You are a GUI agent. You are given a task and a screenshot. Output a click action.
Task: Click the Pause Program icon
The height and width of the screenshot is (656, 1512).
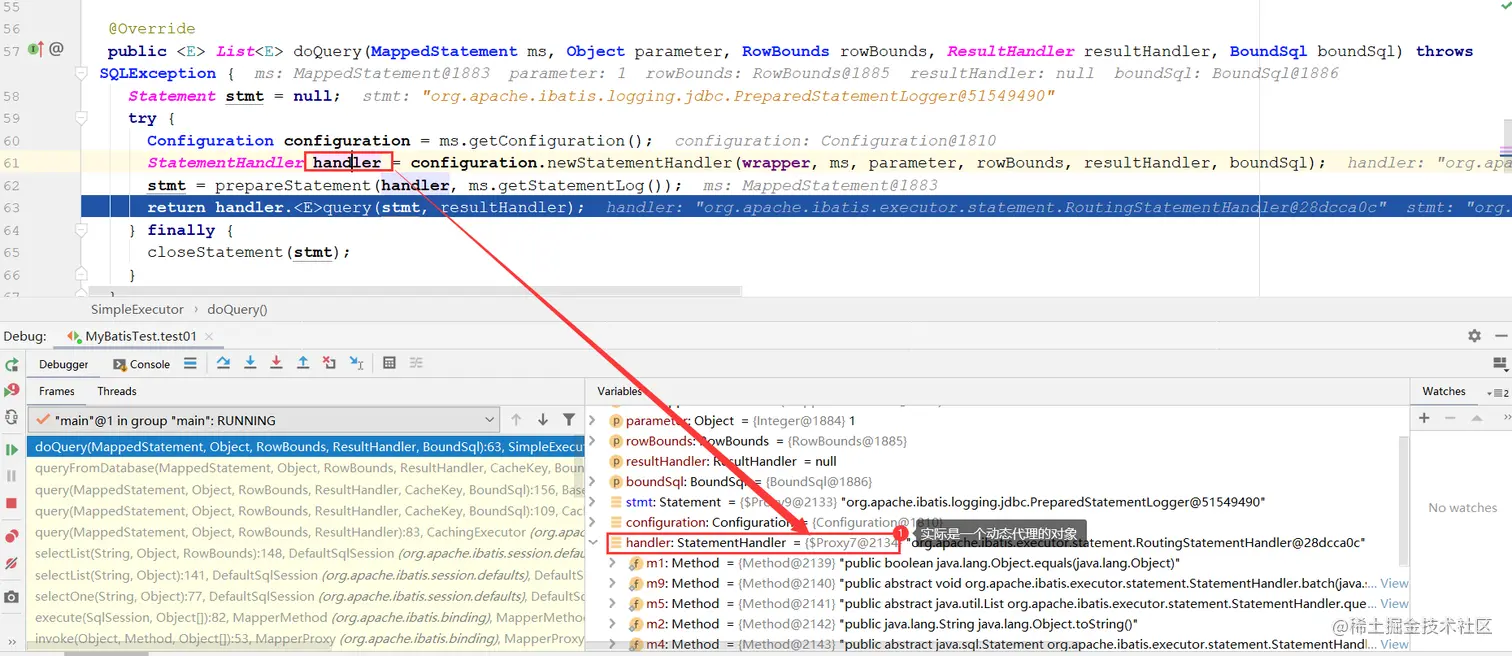tap(12, 476)
